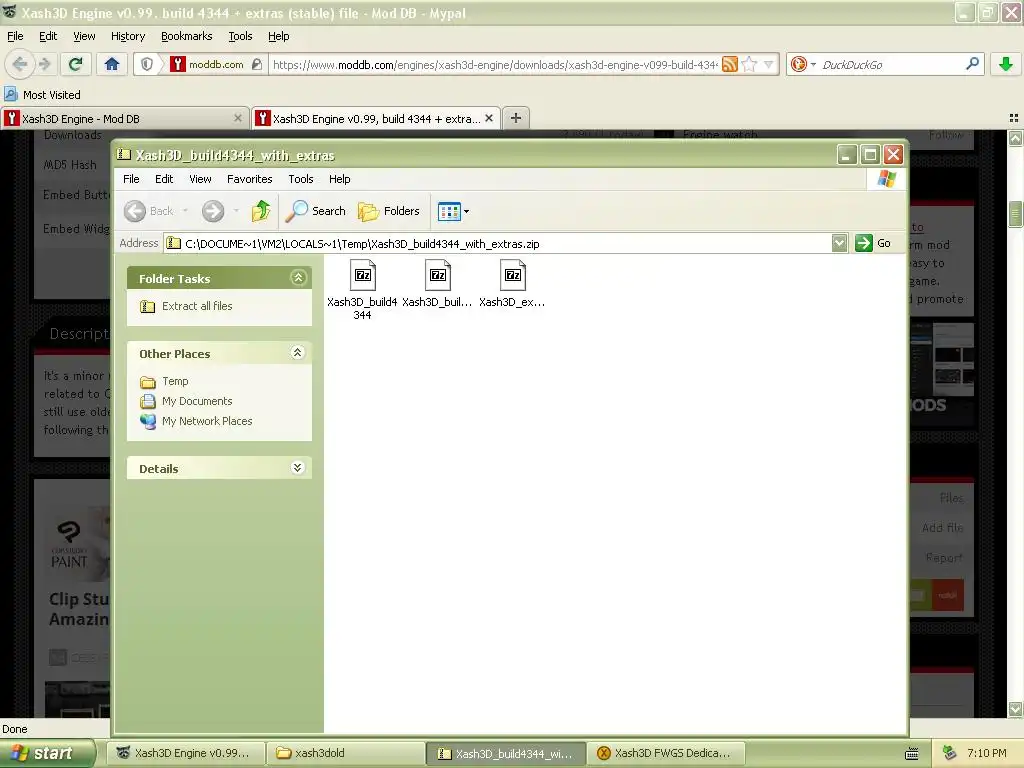The image size is (1024, 768).
Task: Expand the Explorer address dropdown
Action: (840, 244)
